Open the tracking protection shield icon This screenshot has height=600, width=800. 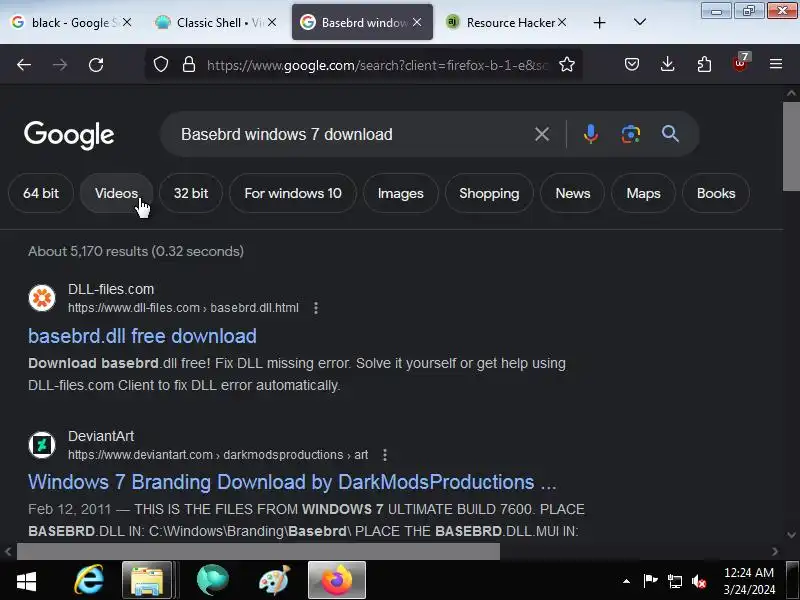pyautogui.click(x=161, y=64)
